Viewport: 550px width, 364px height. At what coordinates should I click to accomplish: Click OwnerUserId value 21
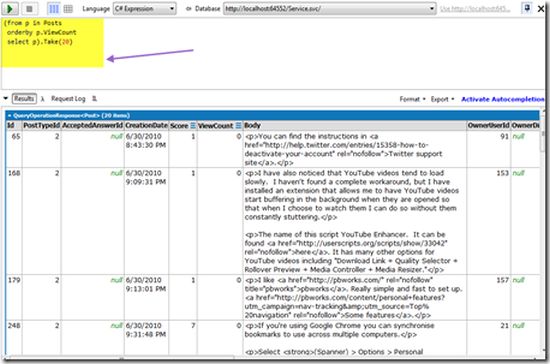point(504,326)
